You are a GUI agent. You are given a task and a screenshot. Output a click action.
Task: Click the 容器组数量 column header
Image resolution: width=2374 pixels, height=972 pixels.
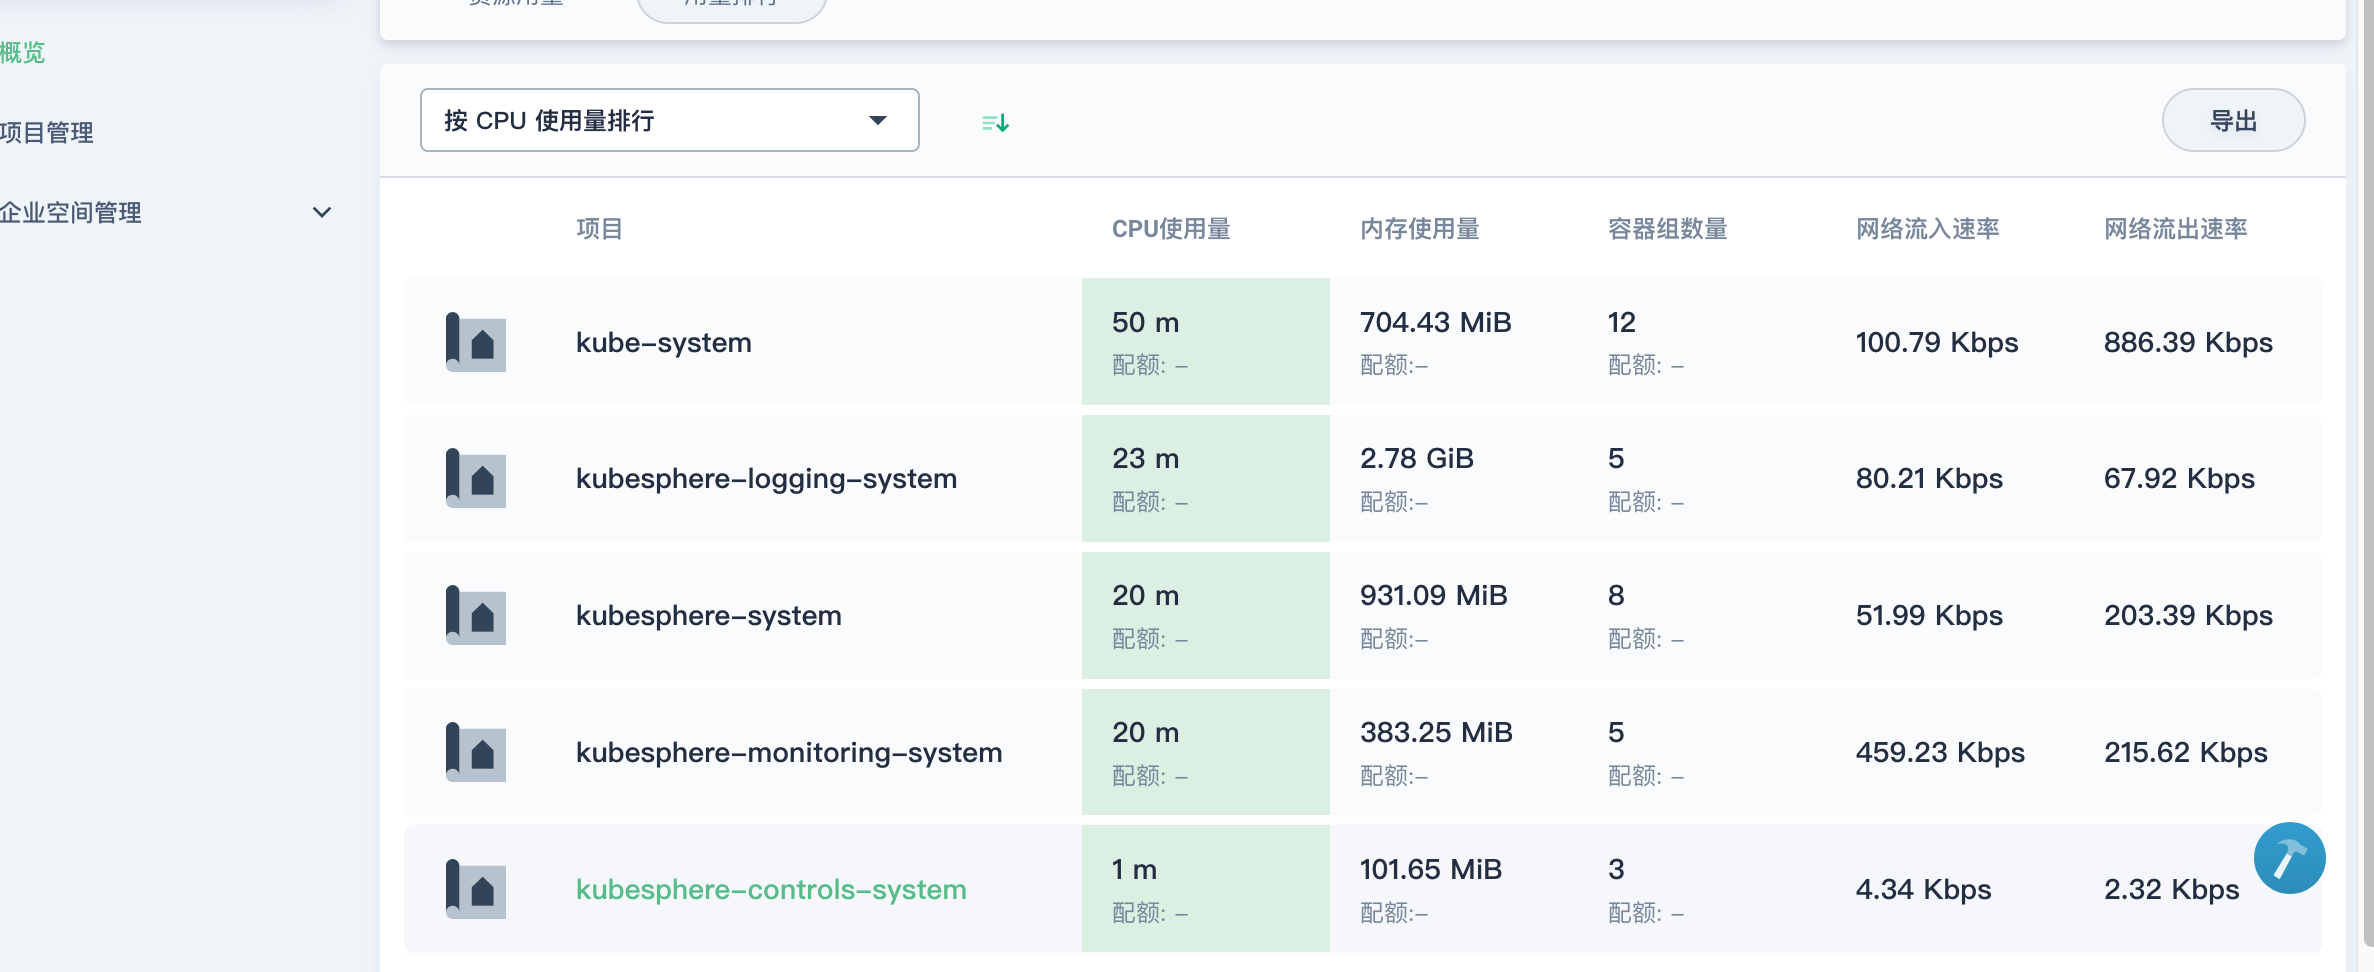tap(1668, 229)
